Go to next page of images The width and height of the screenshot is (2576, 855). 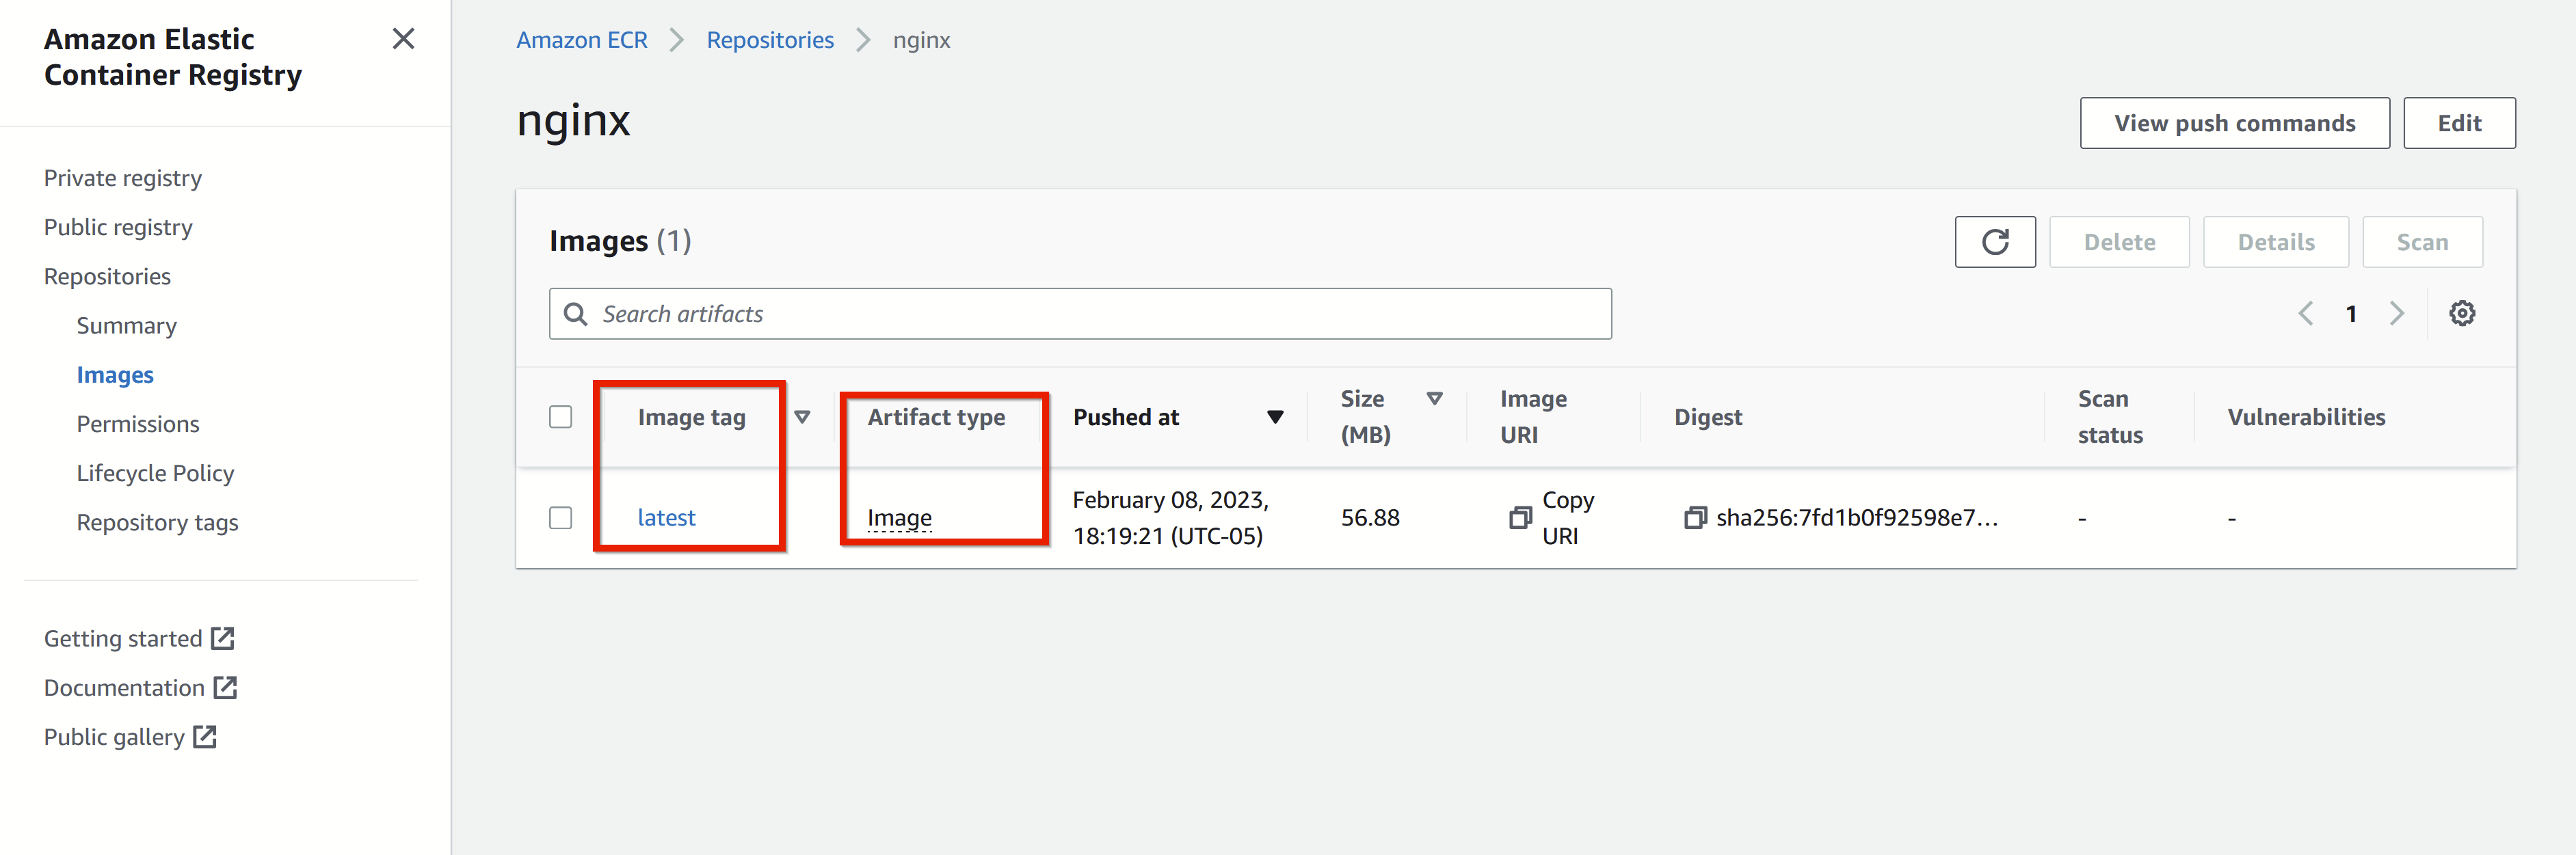2397,314
